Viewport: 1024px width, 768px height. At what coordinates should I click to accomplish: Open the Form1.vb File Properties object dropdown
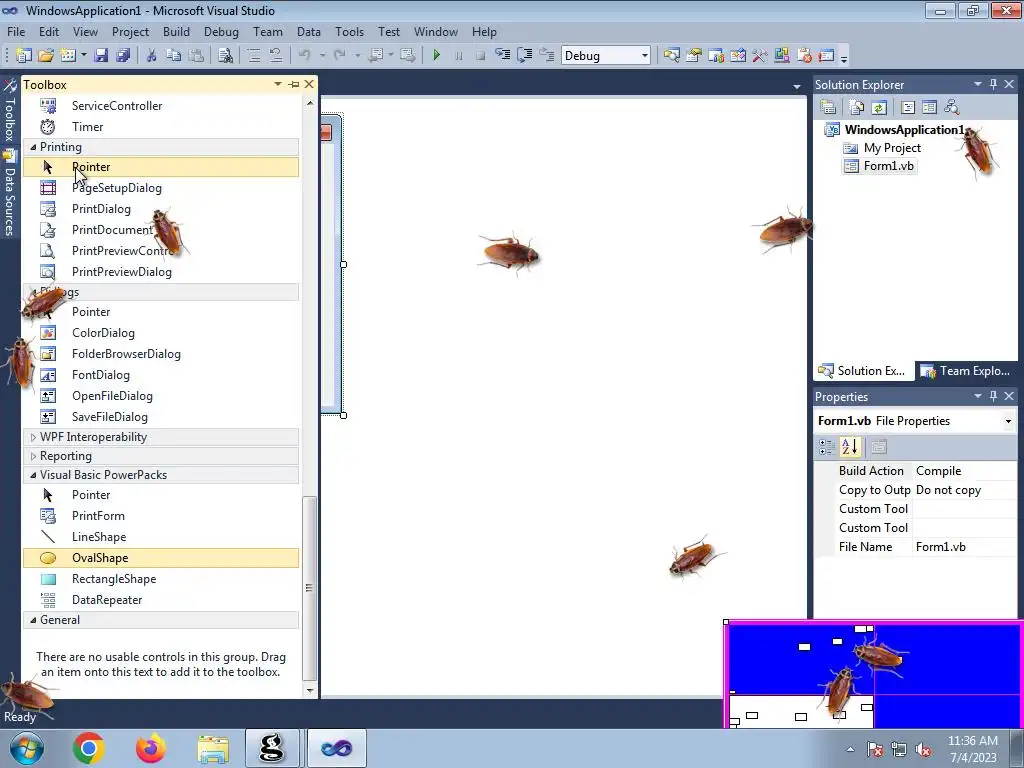click(x=1008, y=421)
